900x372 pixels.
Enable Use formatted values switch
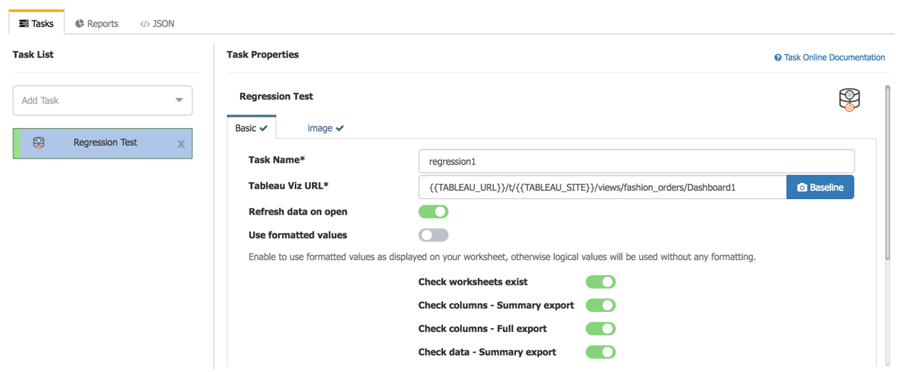click(433, 235)
